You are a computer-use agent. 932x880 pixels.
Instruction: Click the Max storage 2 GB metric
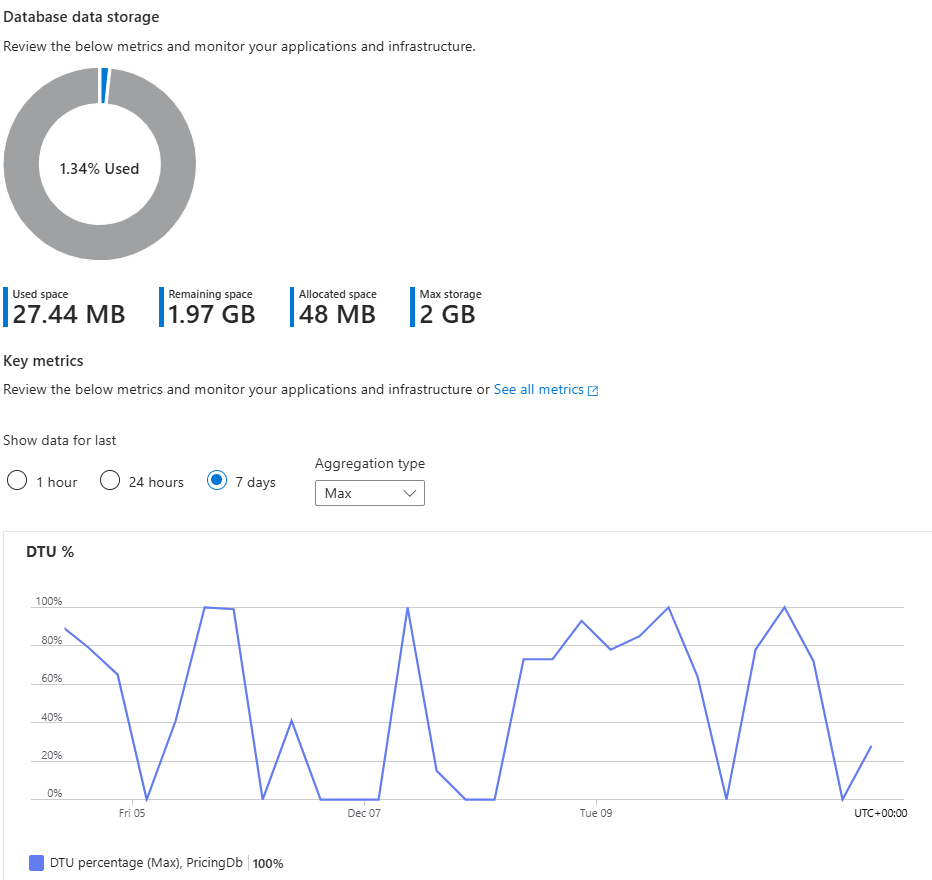tap(448, 307)
